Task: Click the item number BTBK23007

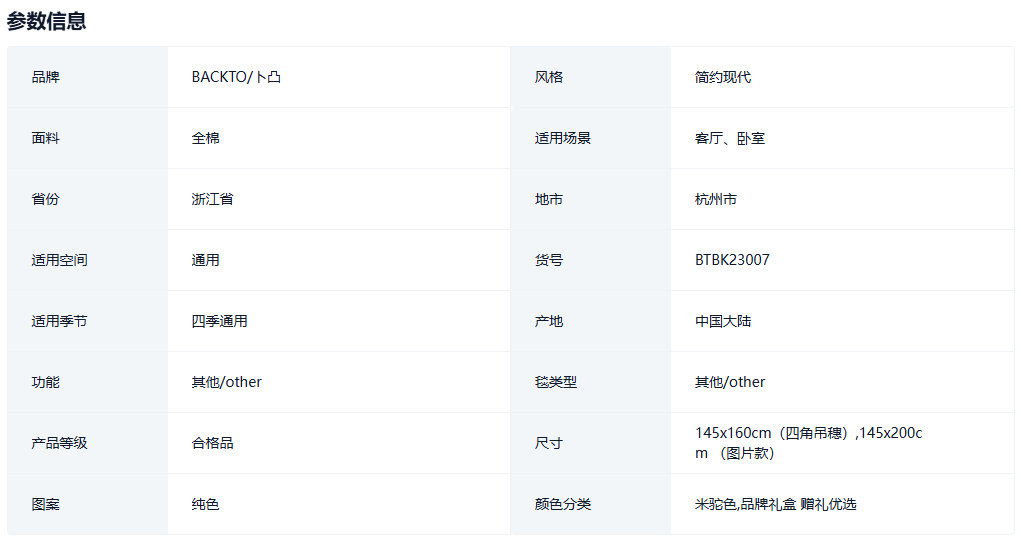Action: click(x=732, y=260)
